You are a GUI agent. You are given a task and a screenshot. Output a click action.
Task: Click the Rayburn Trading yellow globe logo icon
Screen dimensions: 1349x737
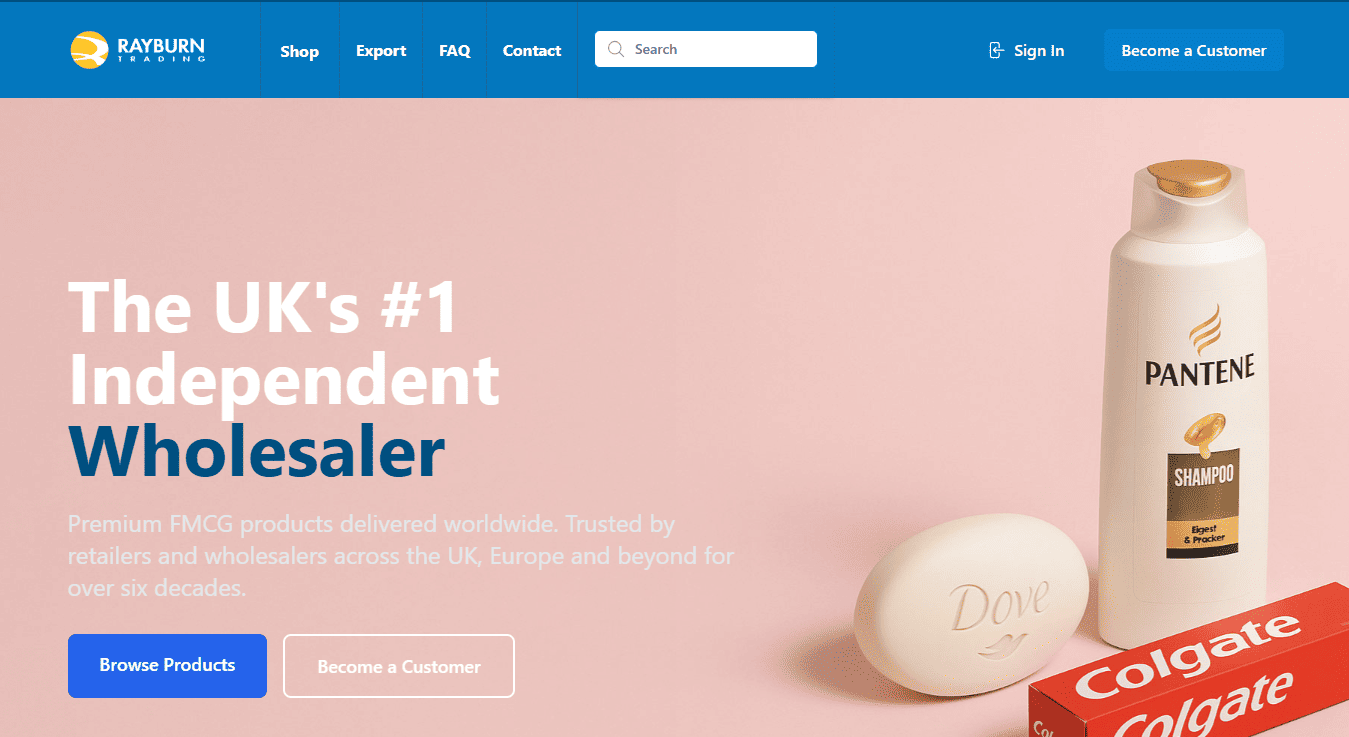click(90, 50)
